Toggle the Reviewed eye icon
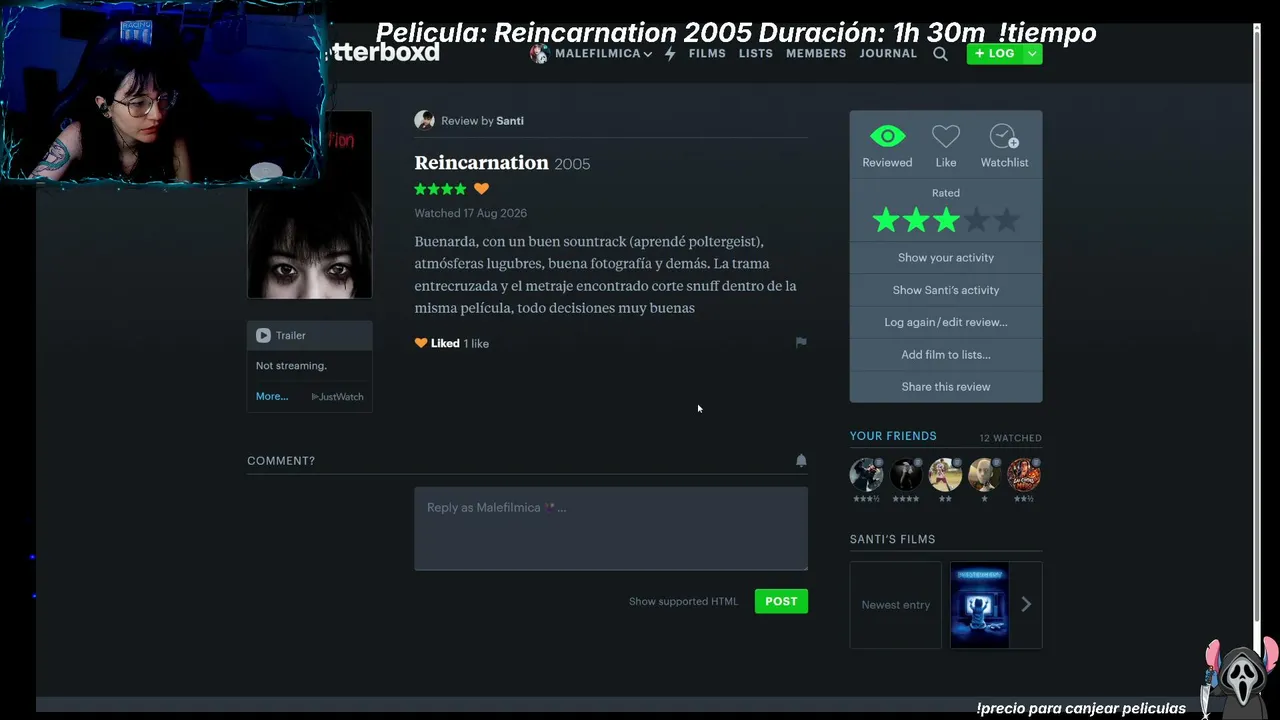 tap(887, 136)
